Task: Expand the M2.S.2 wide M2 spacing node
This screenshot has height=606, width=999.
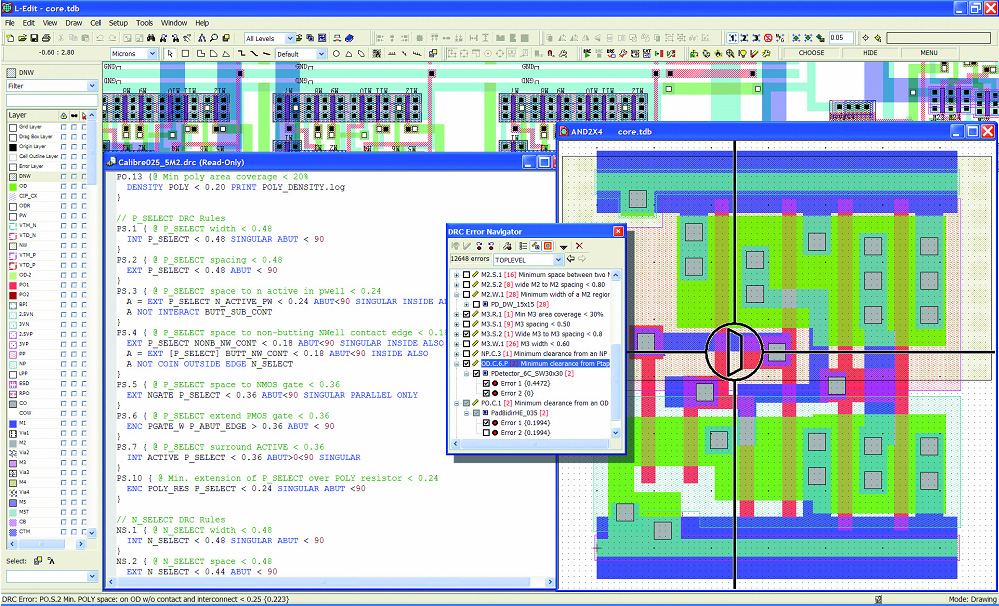Action: (456, 284)
